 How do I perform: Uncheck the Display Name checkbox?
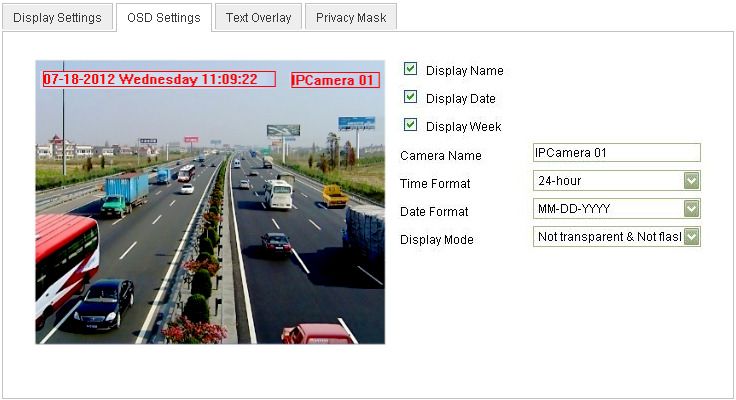point(410,69)
